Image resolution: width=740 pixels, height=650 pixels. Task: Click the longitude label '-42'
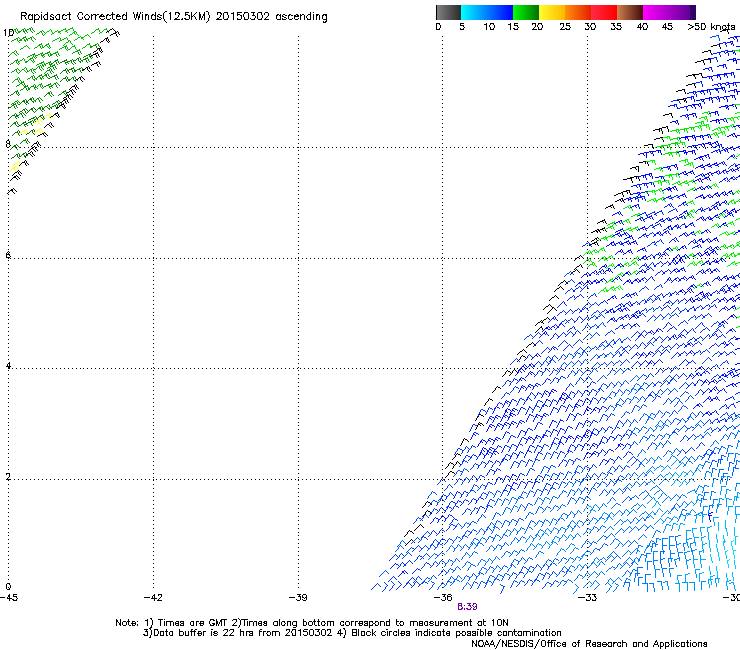click(153, 597)
